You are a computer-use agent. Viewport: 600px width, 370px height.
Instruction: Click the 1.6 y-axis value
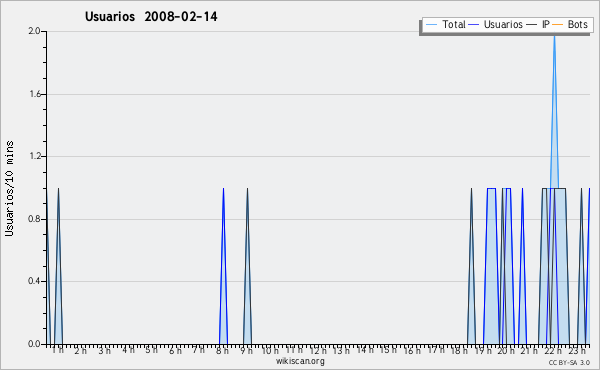[35, 94]
